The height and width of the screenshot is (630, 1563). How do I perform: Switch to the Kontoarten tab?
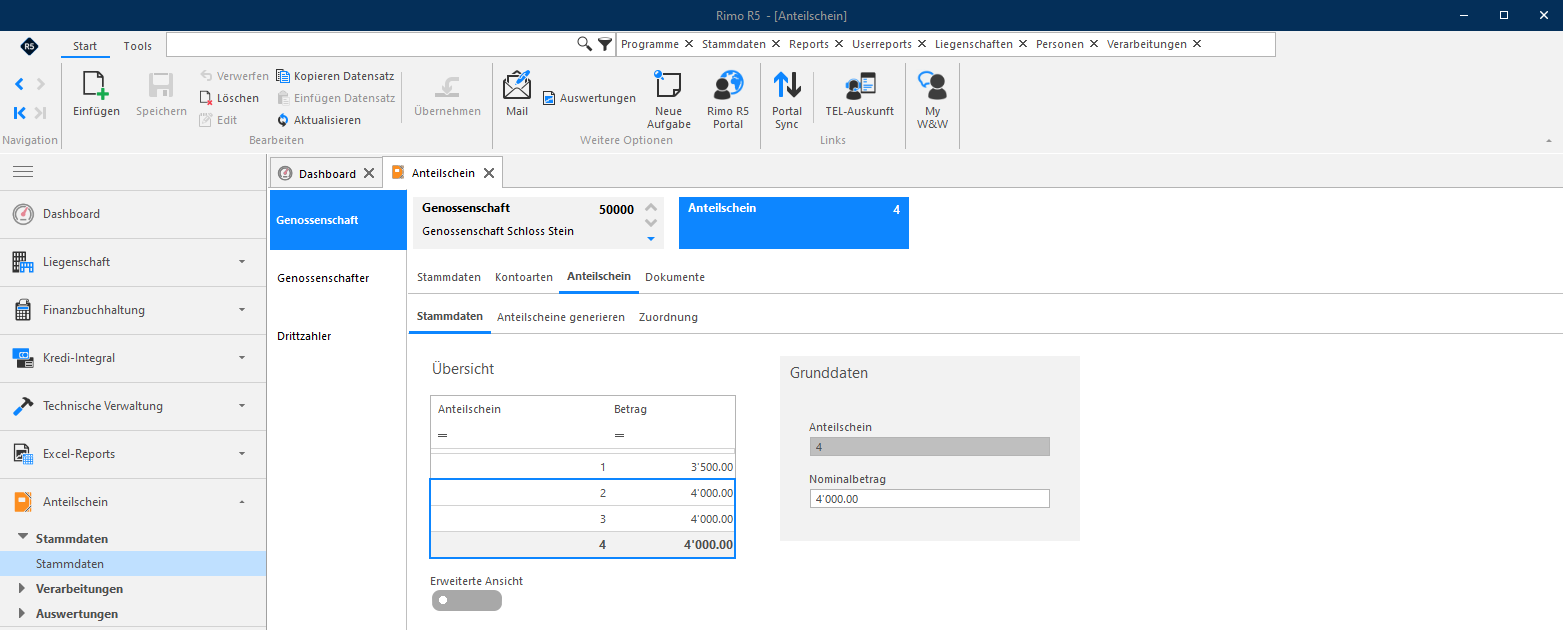click(x=524, y=277)
